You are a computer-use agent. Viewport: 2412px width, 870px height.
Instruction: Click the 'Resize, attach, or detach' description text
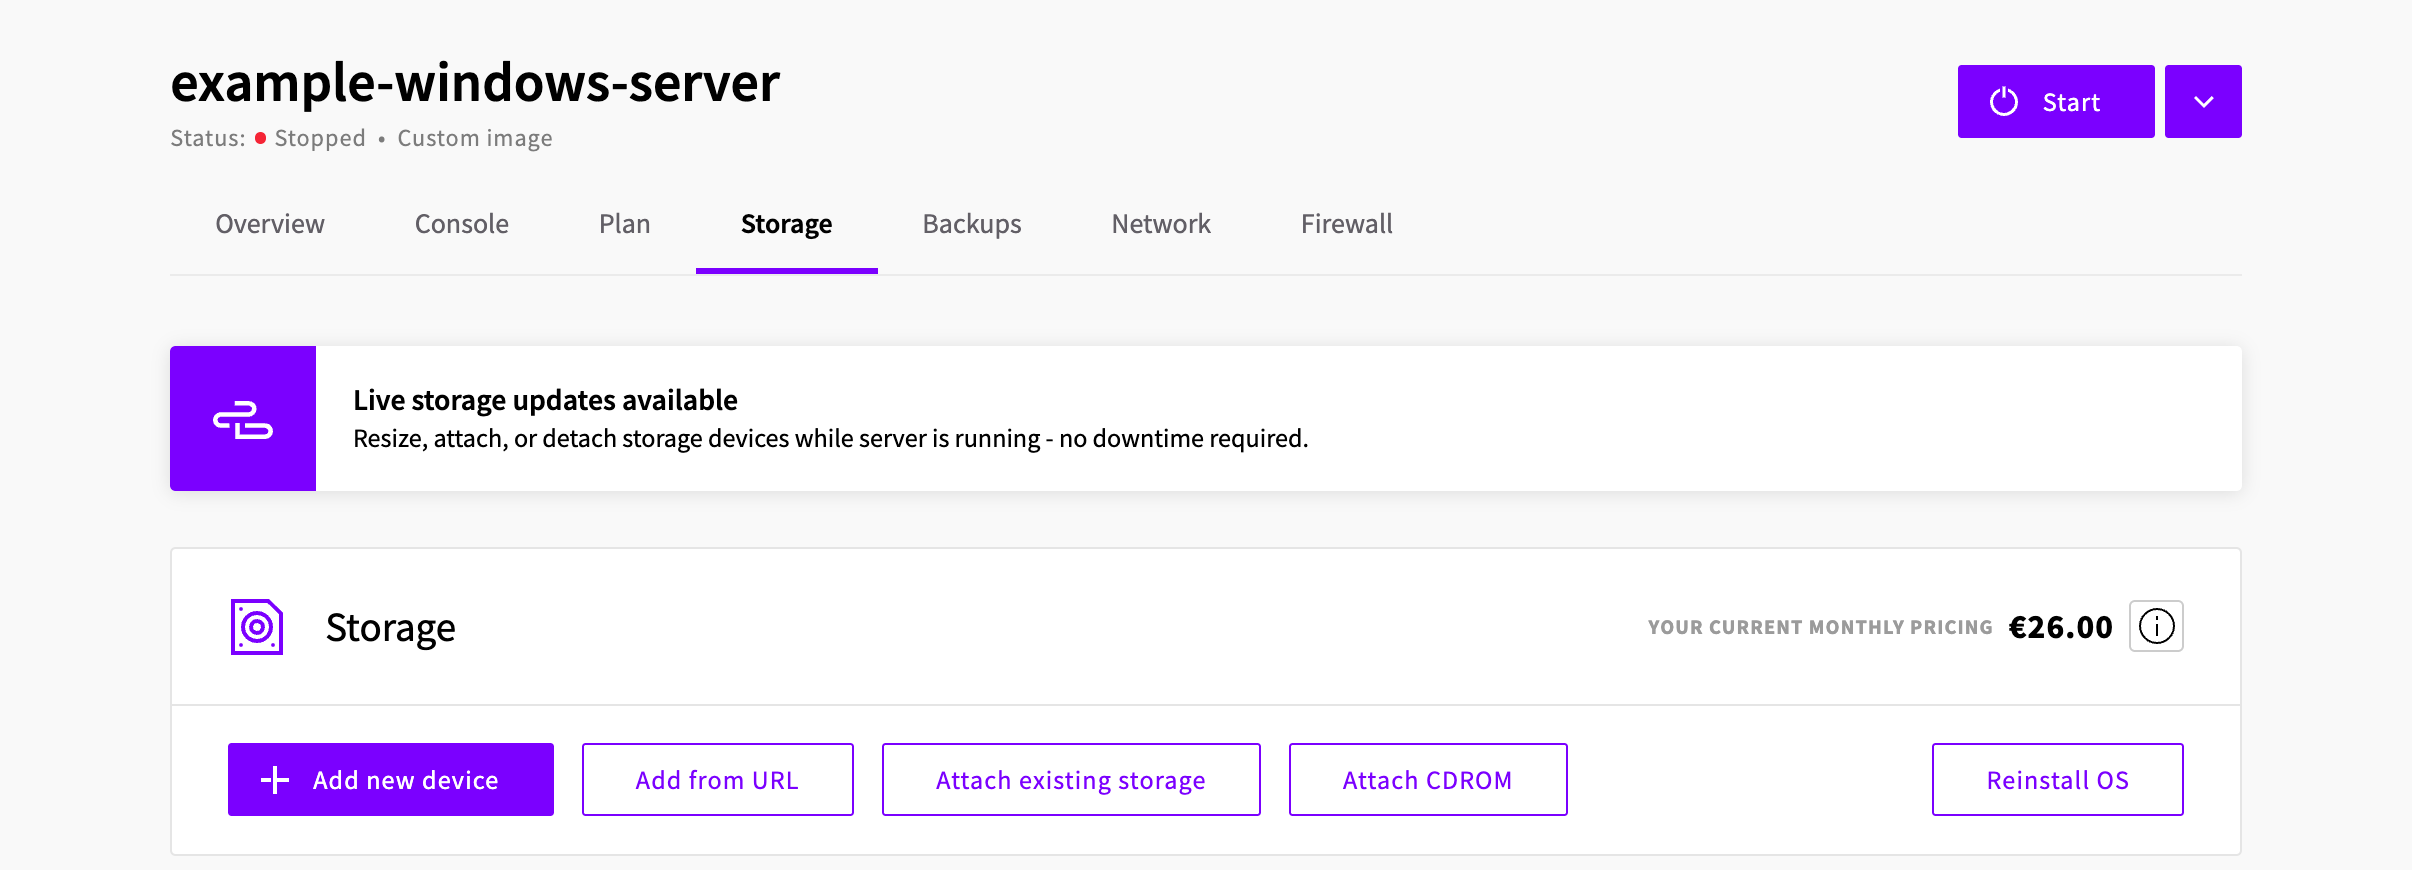tap(830, 439)
